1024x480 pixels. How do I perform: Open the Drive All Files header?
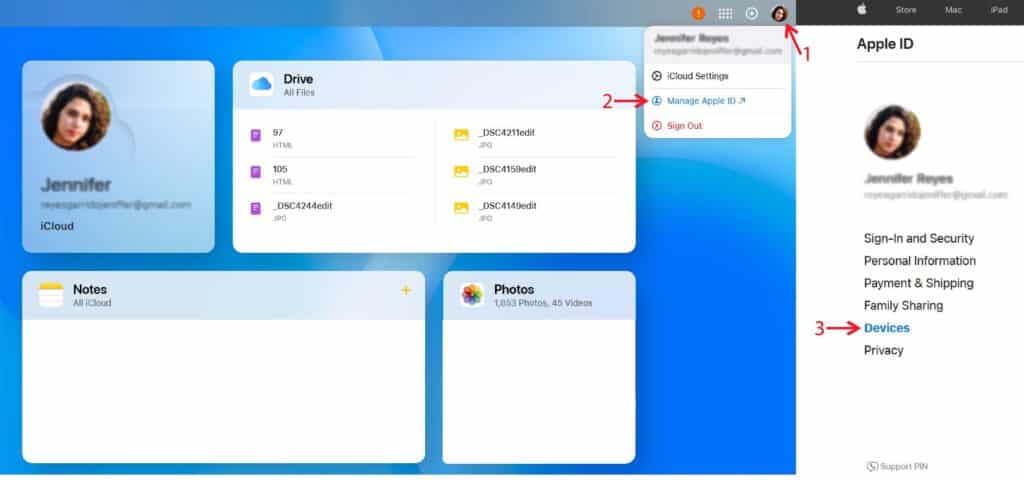434,85
